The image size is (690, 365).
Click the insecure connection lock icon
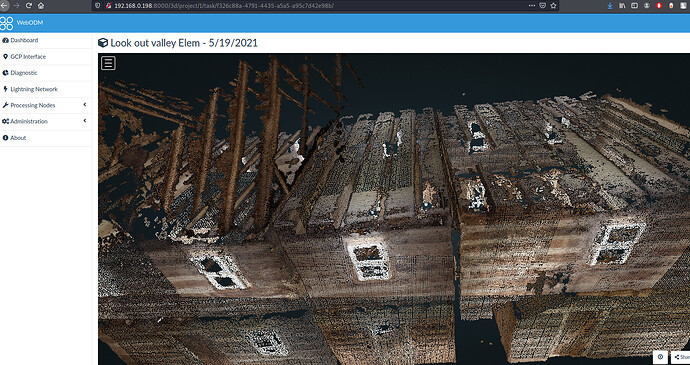[108, 6]
